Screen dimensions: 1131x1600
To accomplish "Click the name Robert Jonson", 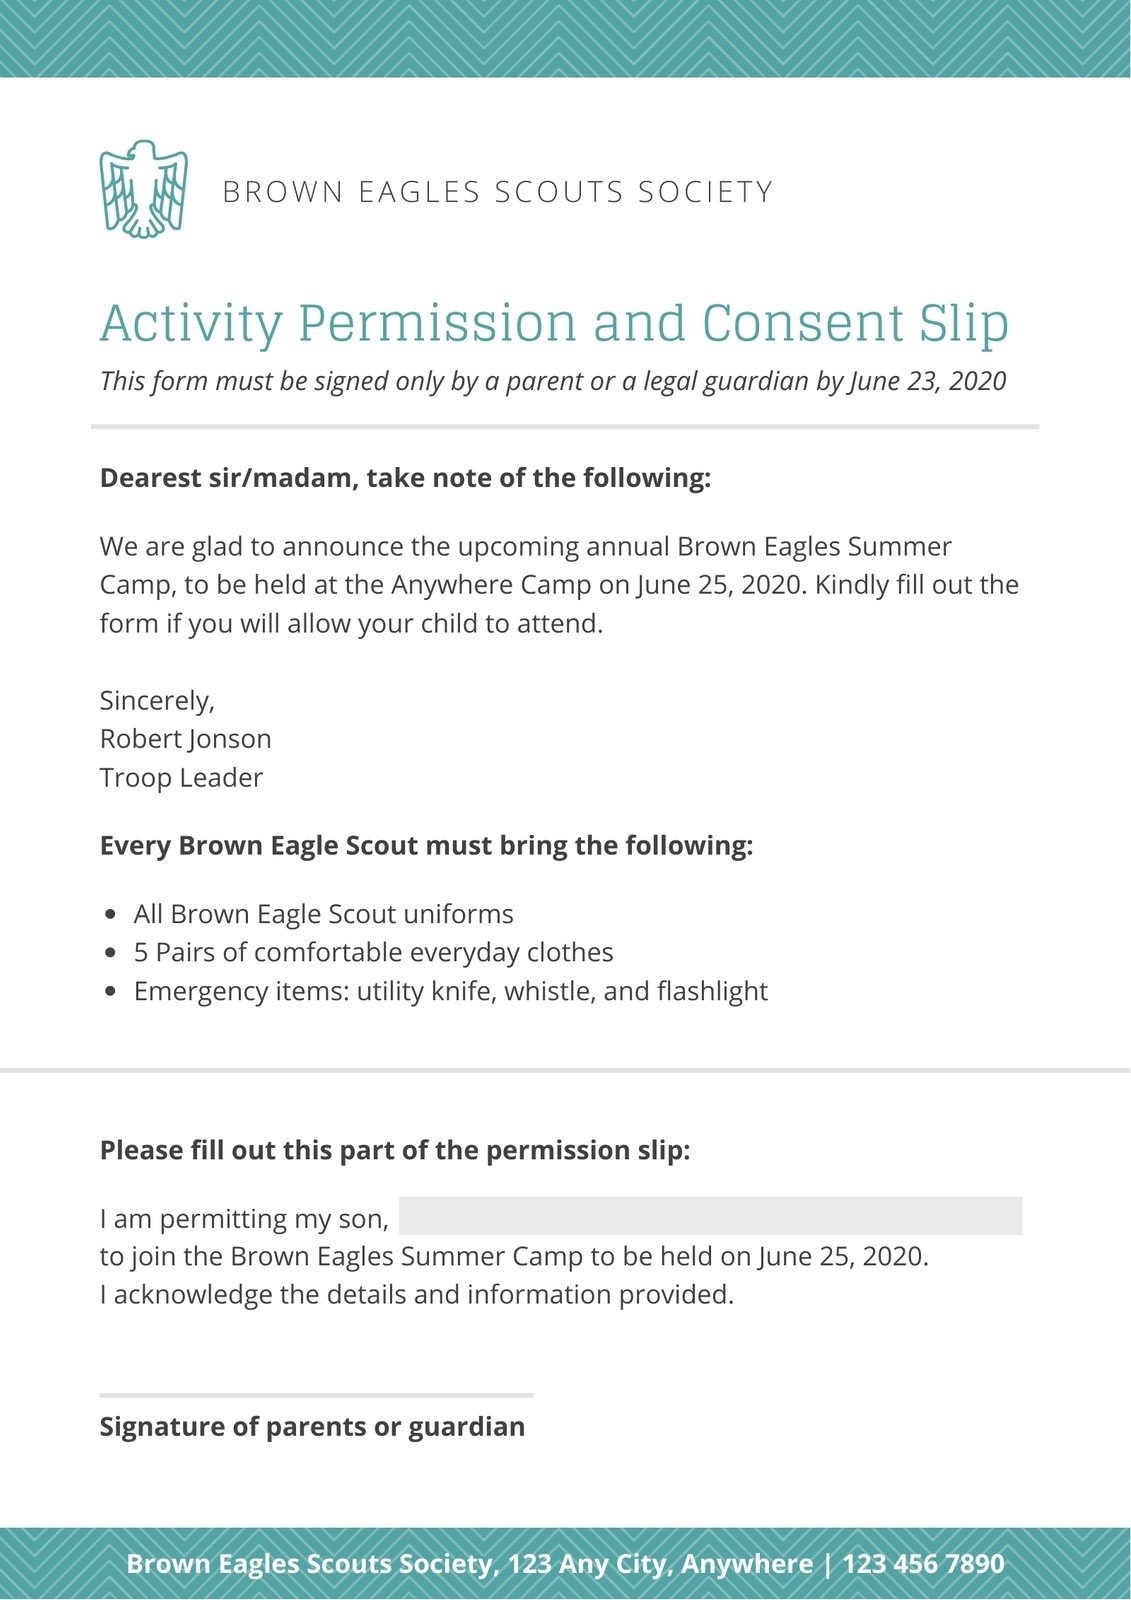I will (185, 739).
